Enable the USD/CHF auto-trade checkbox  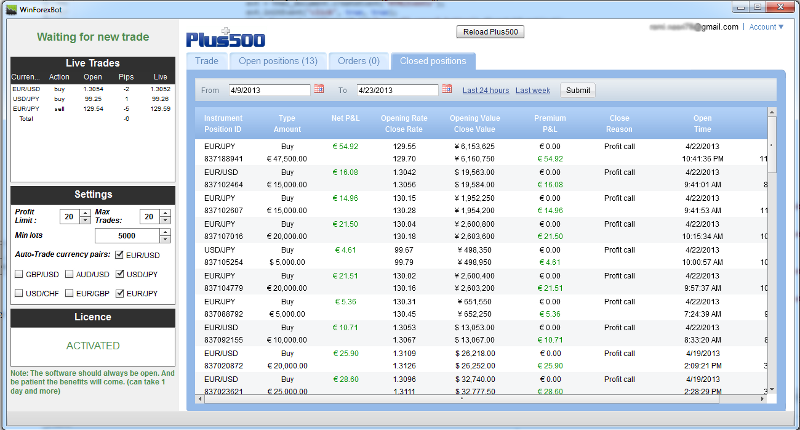pyautogui.click(x=19, y=293)
